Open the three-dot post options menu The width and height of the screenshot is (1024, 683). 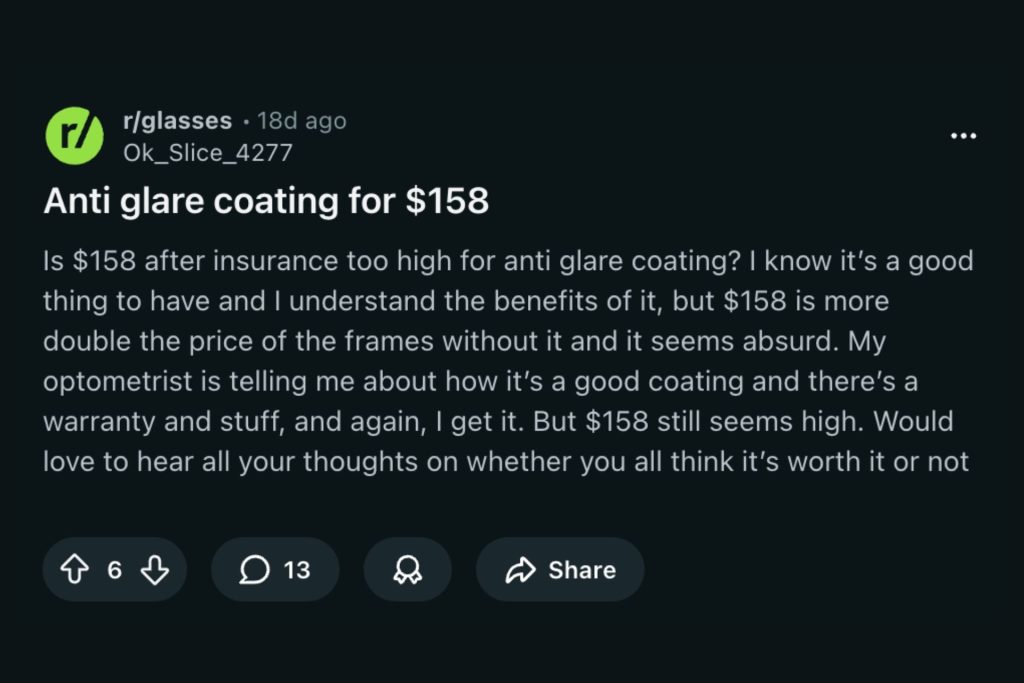coord(963,135)
